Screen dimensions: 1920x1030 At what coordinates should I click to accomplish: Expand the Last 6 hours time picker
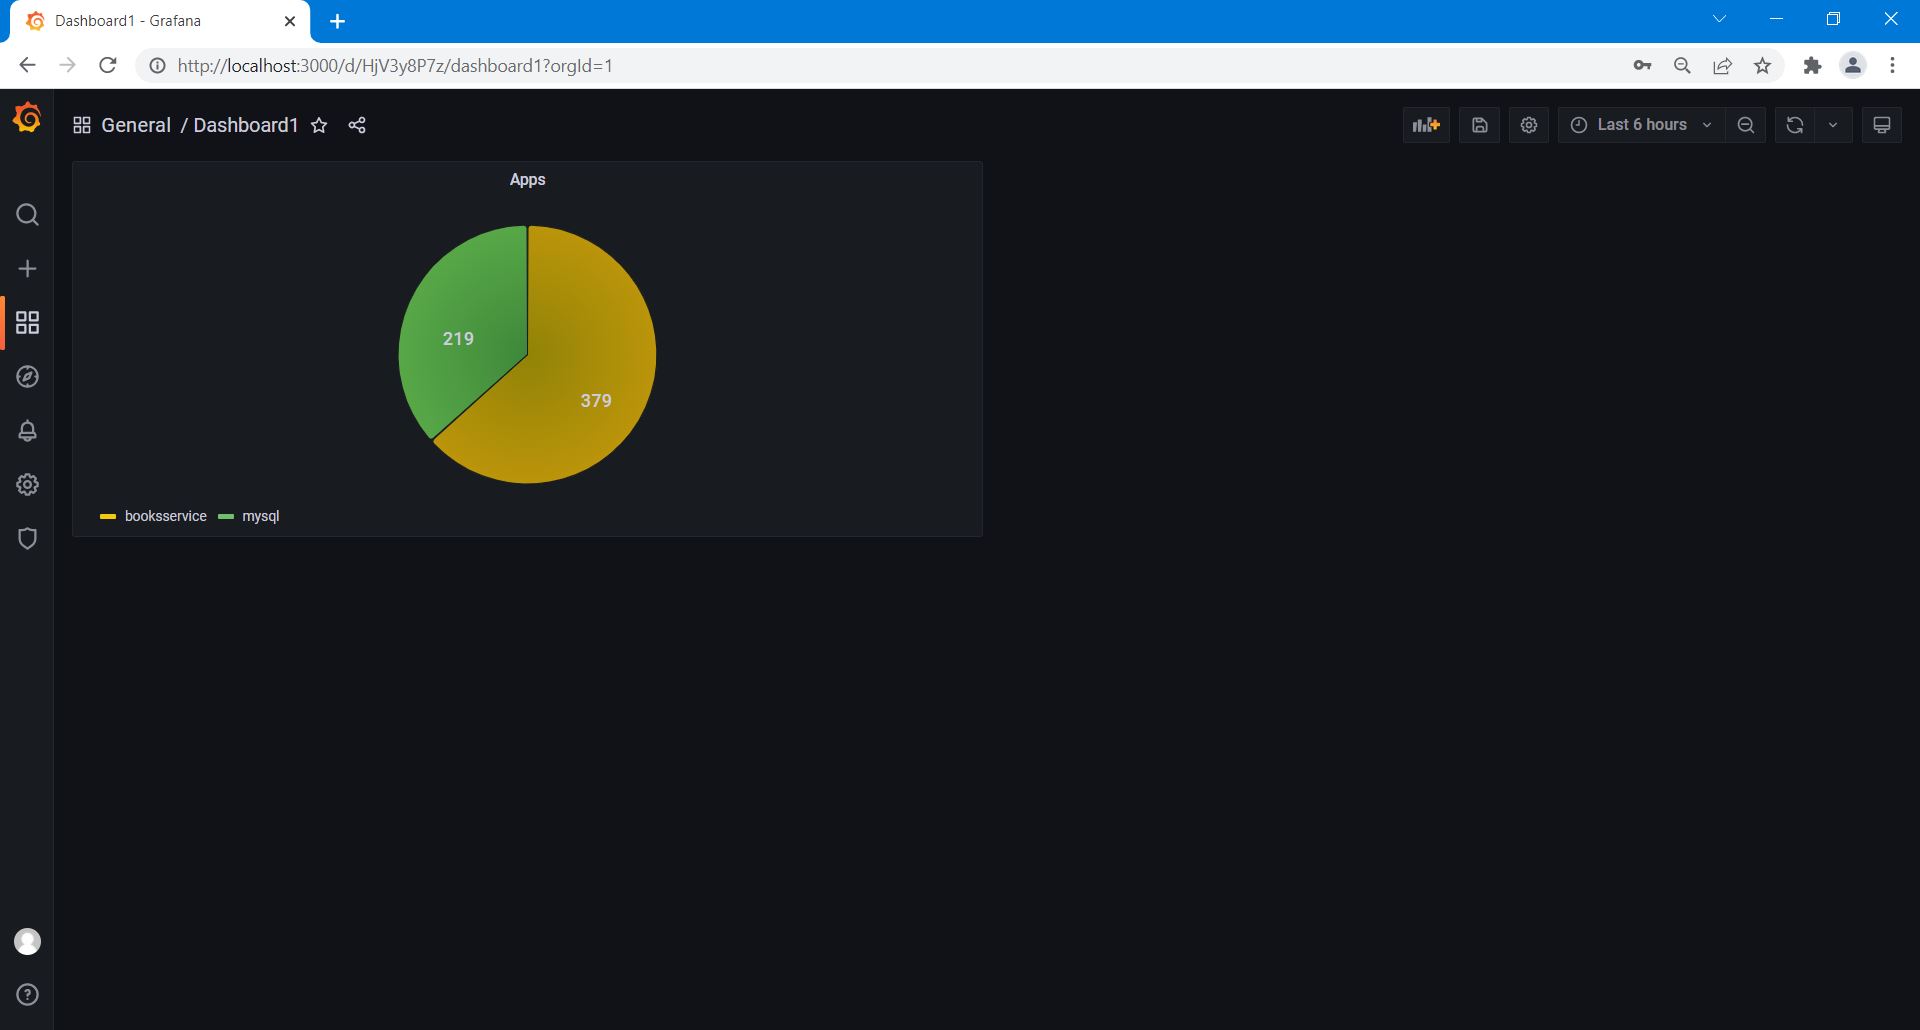click(1640, 125)
